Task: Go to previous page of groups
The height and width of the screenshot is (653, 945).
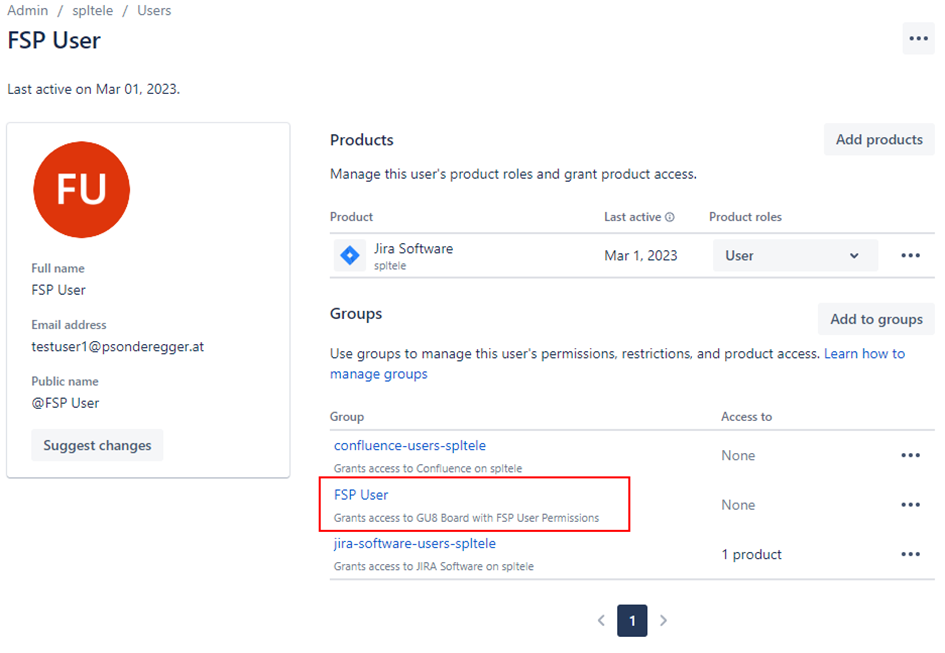Action: click(x=601, y=620)
